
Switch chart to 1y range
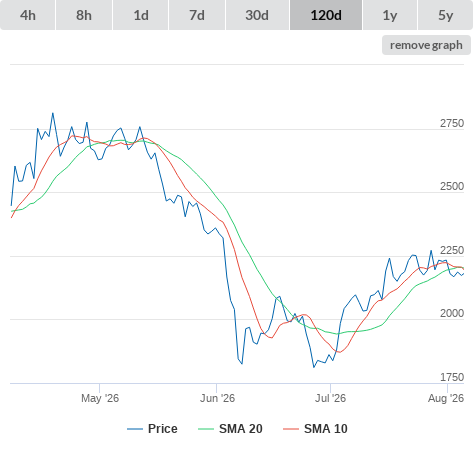pos(390,15)
